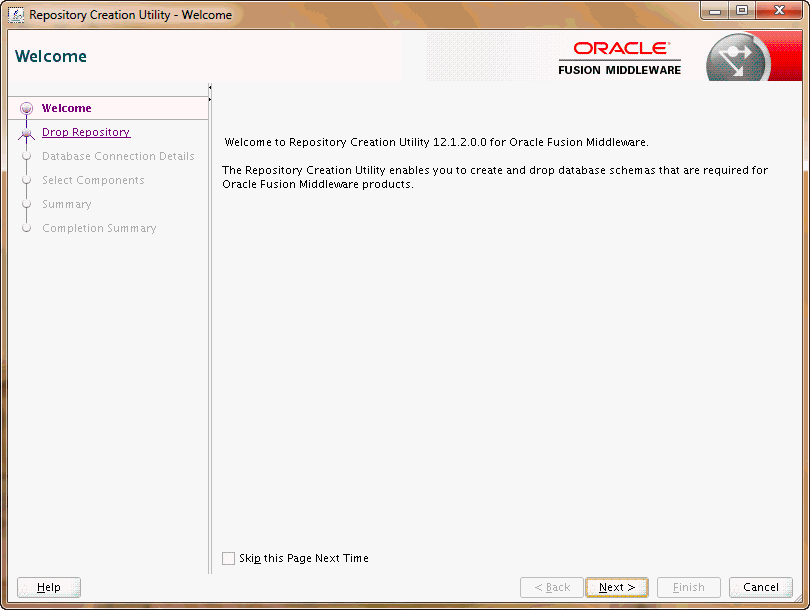
Task: Click the disabled Finish button
Action: tap(689, 587)
